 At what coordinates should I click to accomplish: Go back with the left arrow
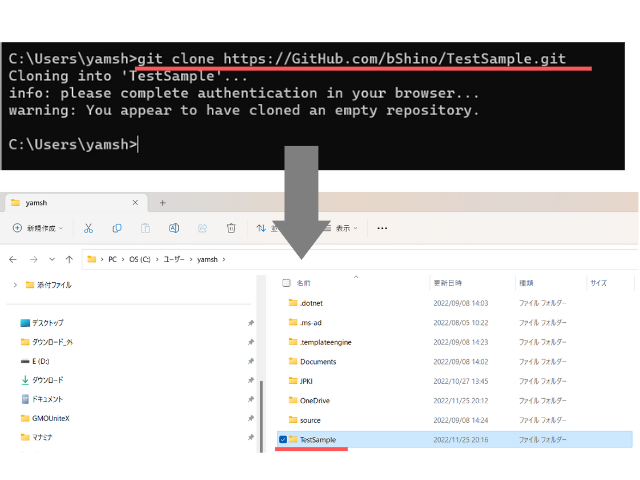point(13,259)
